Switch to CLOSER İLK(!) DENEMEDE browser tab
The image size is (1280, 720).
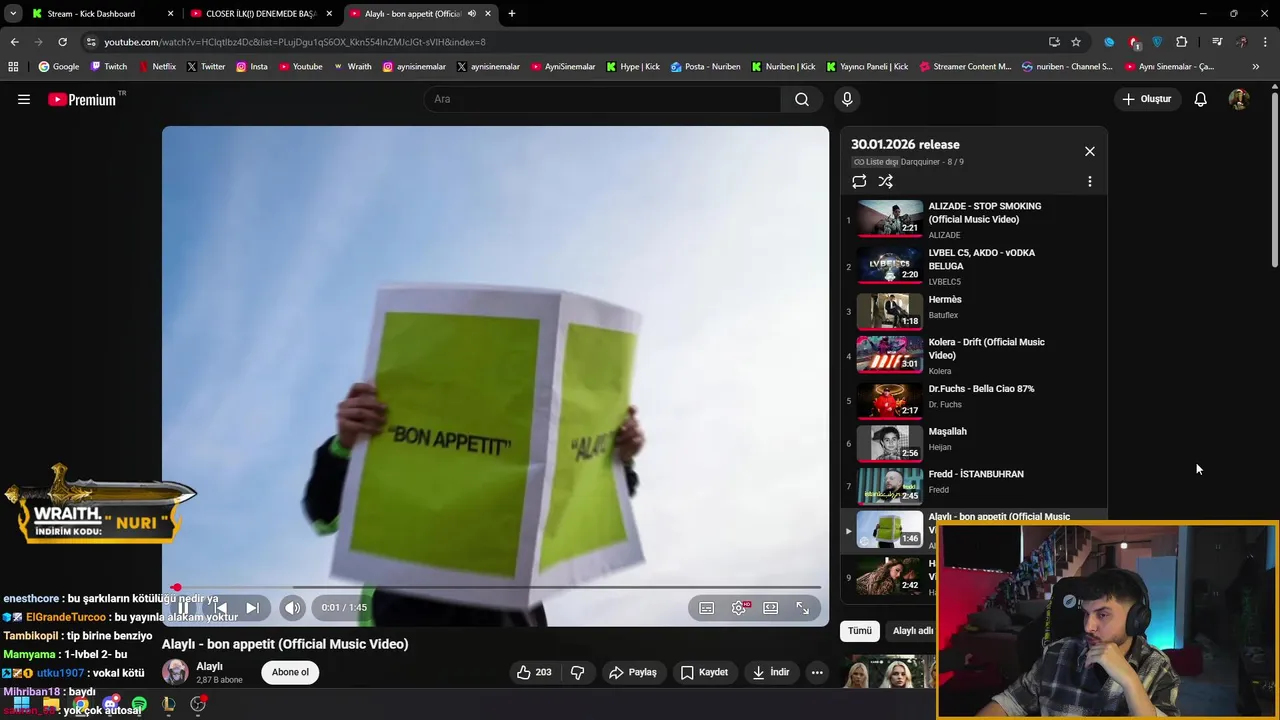click(x=260, y=14)
